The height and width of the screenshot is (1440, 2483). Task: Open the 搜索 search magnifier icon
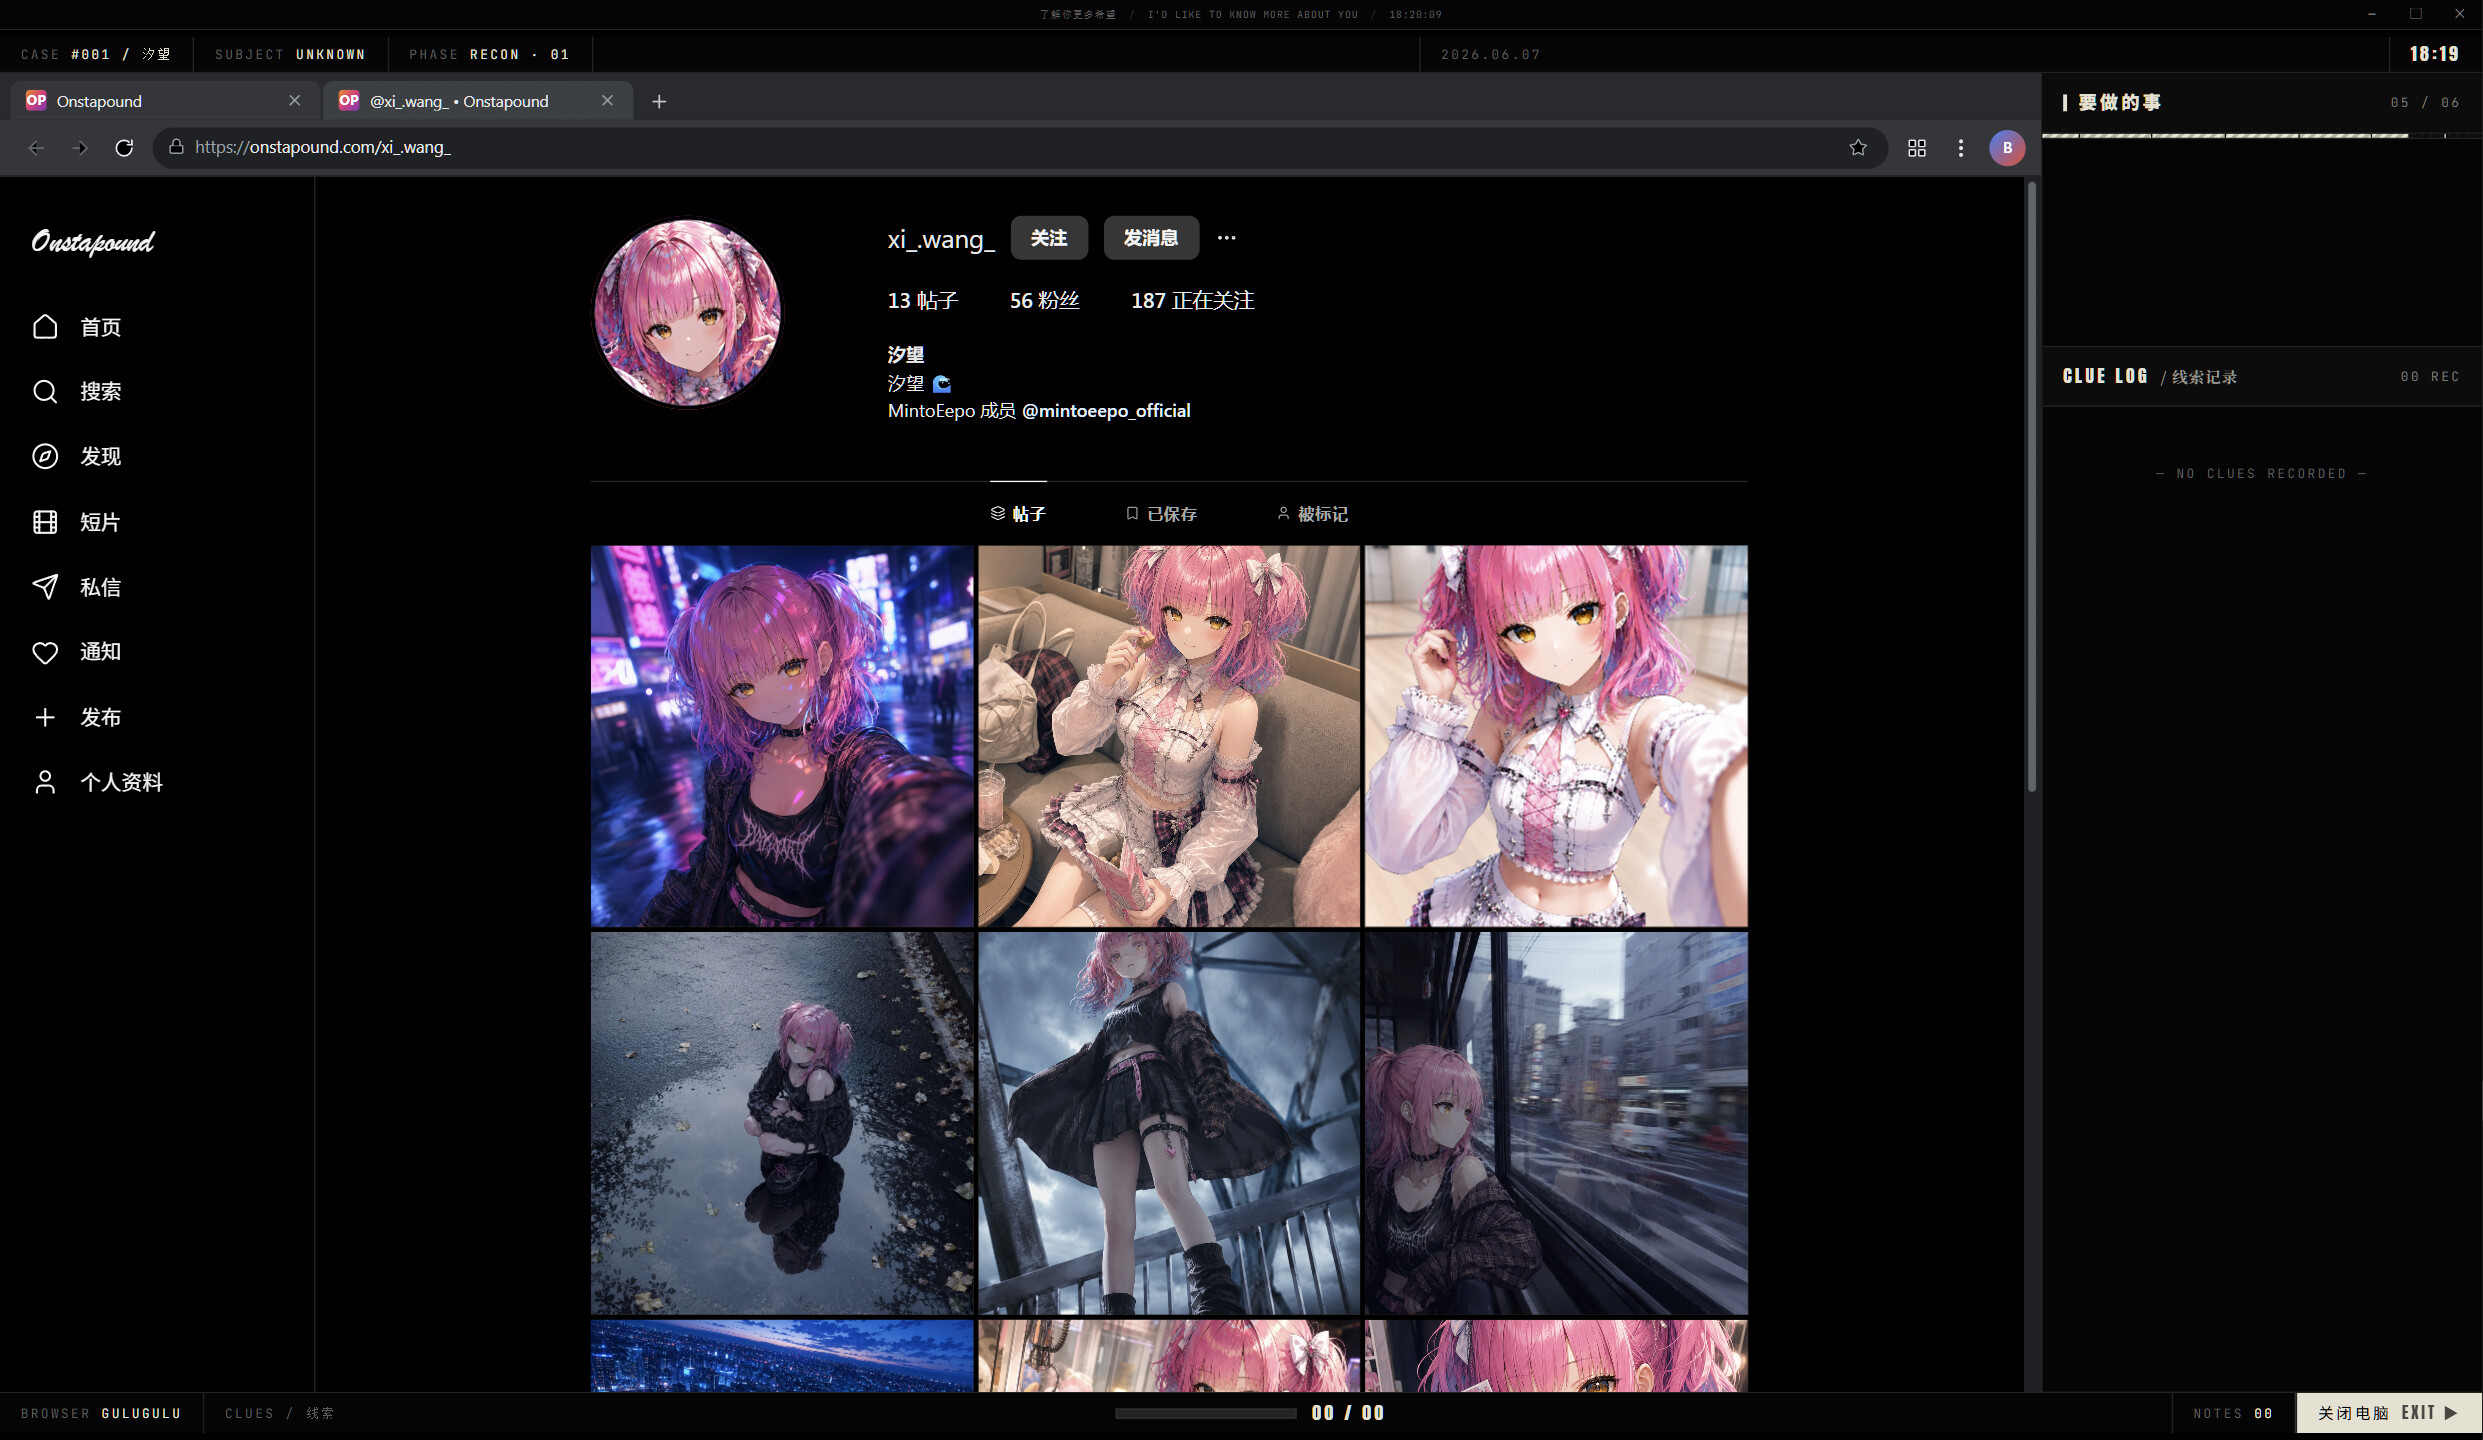pos(45,391)
